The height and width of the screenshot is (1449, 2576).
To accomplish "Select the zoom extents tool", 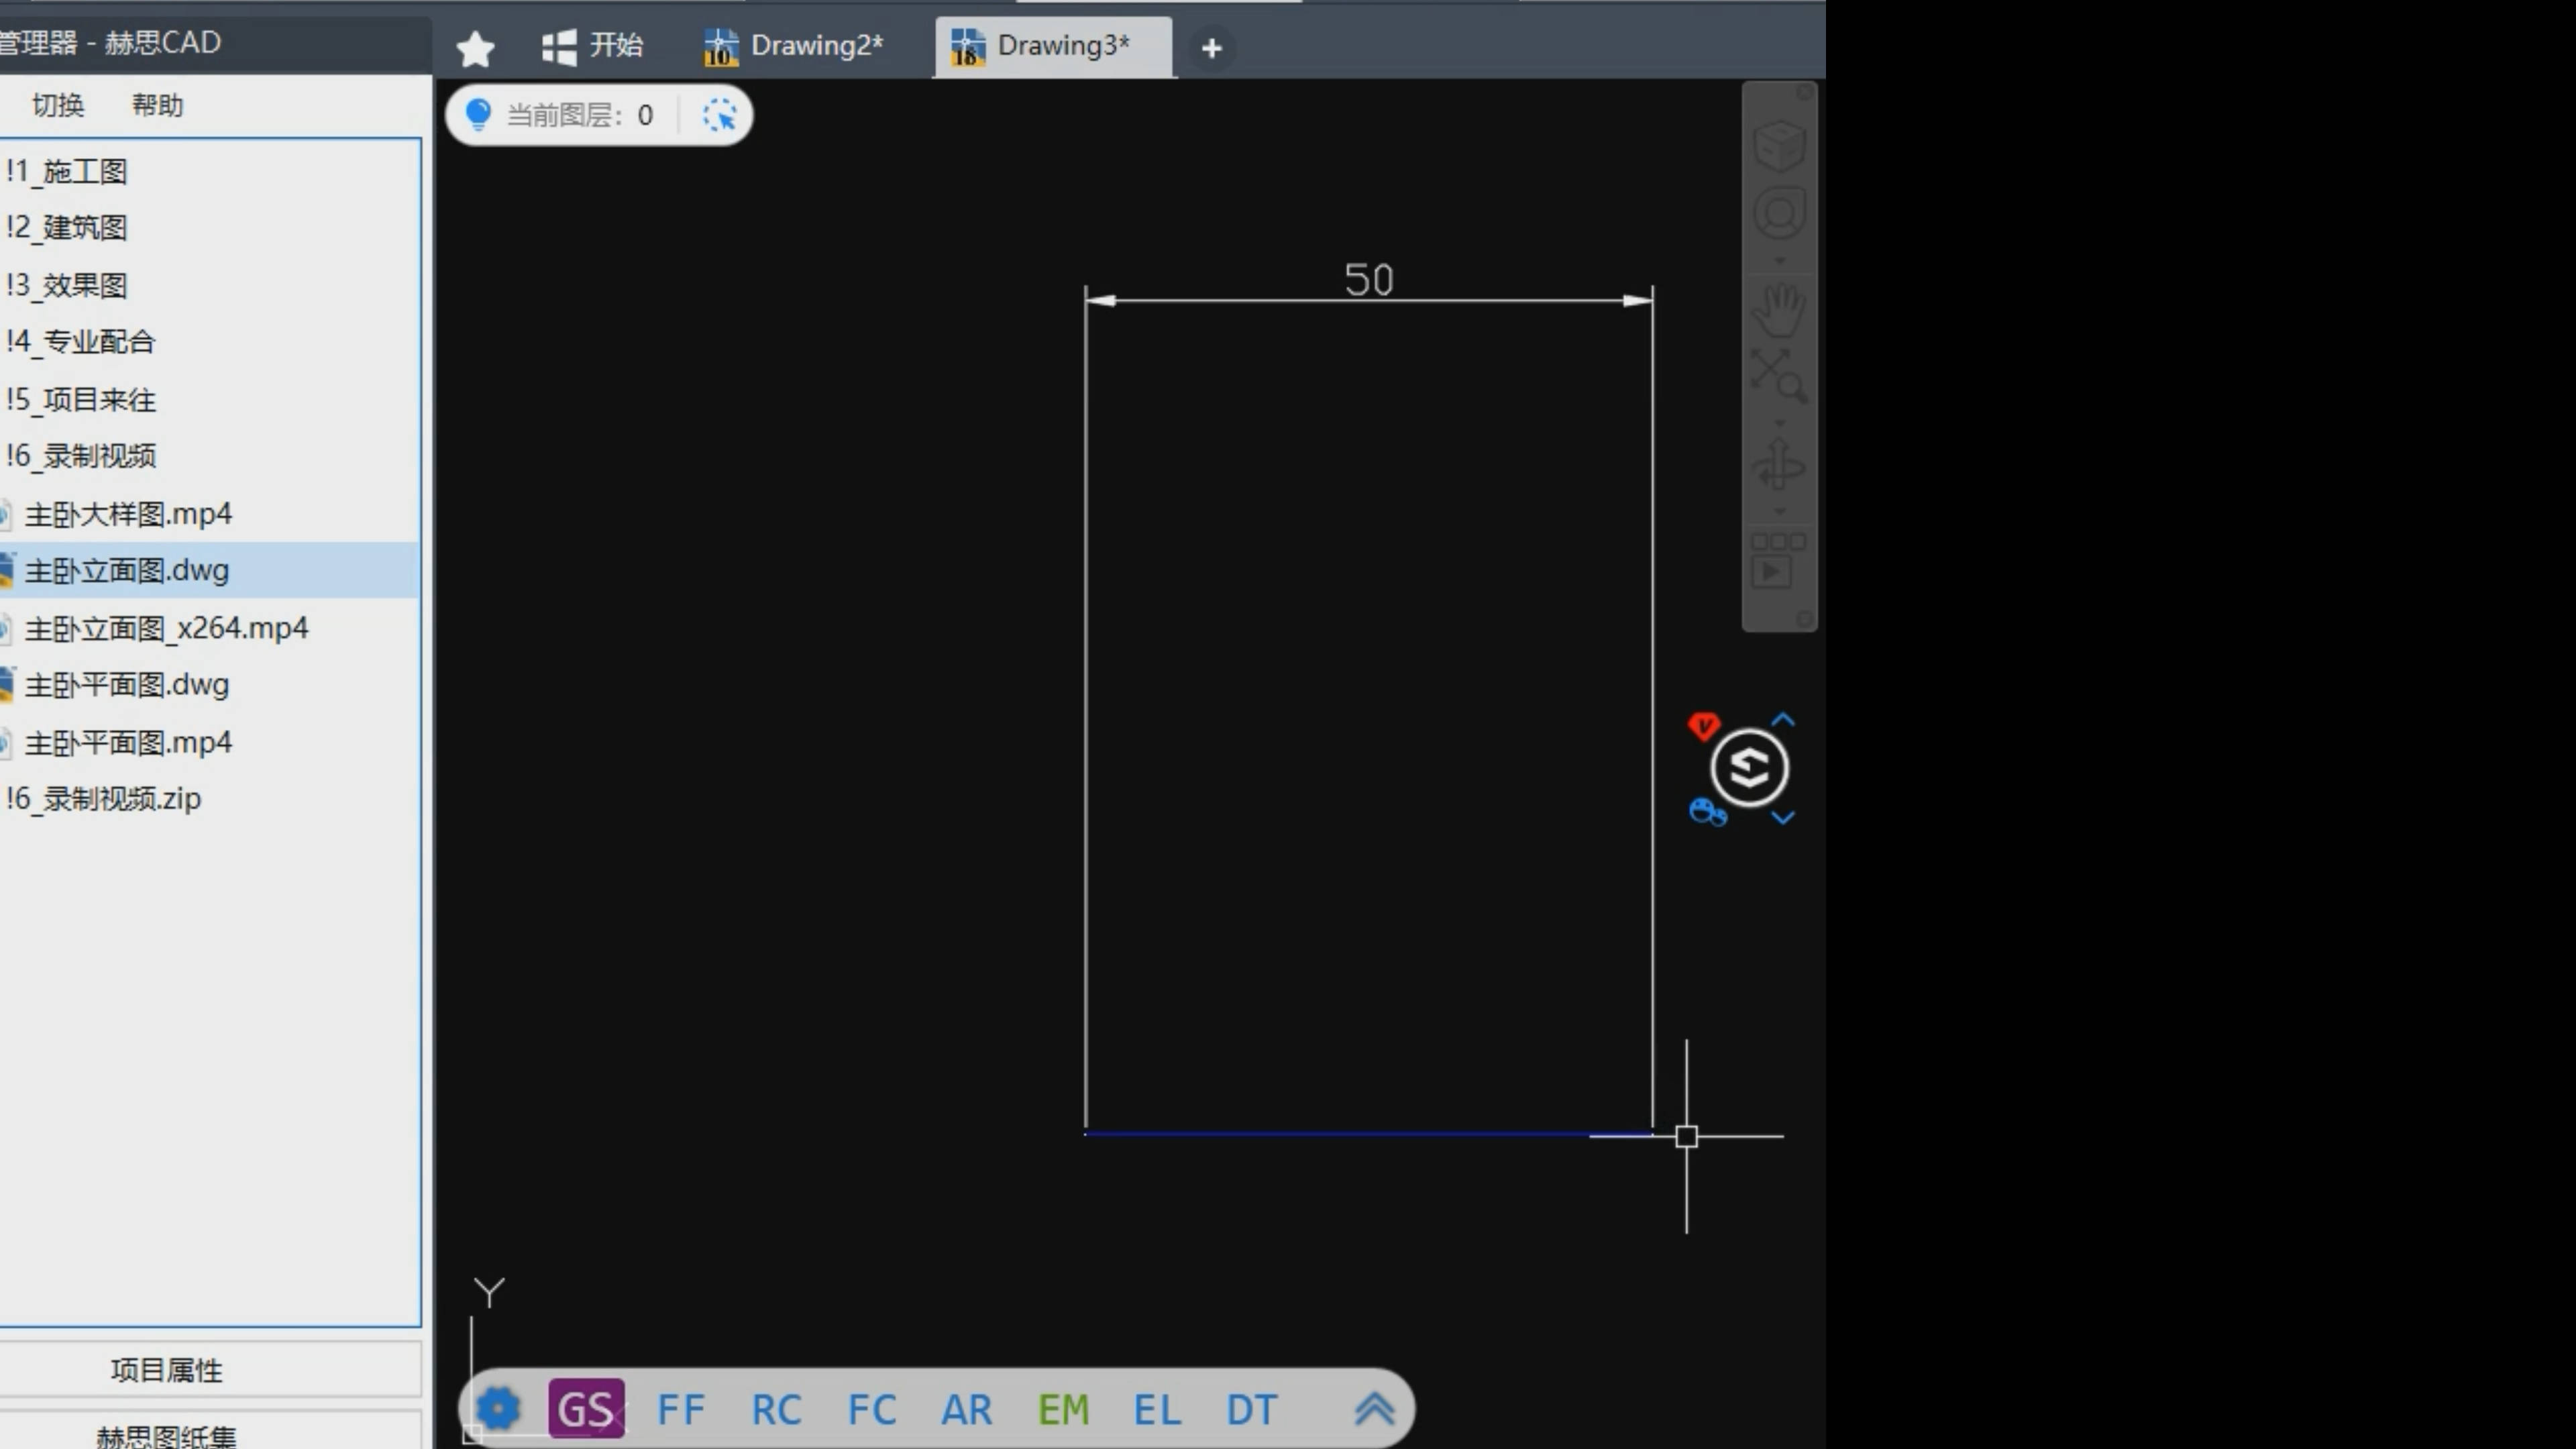I will pyautogui.click(x=1779, y=375).
